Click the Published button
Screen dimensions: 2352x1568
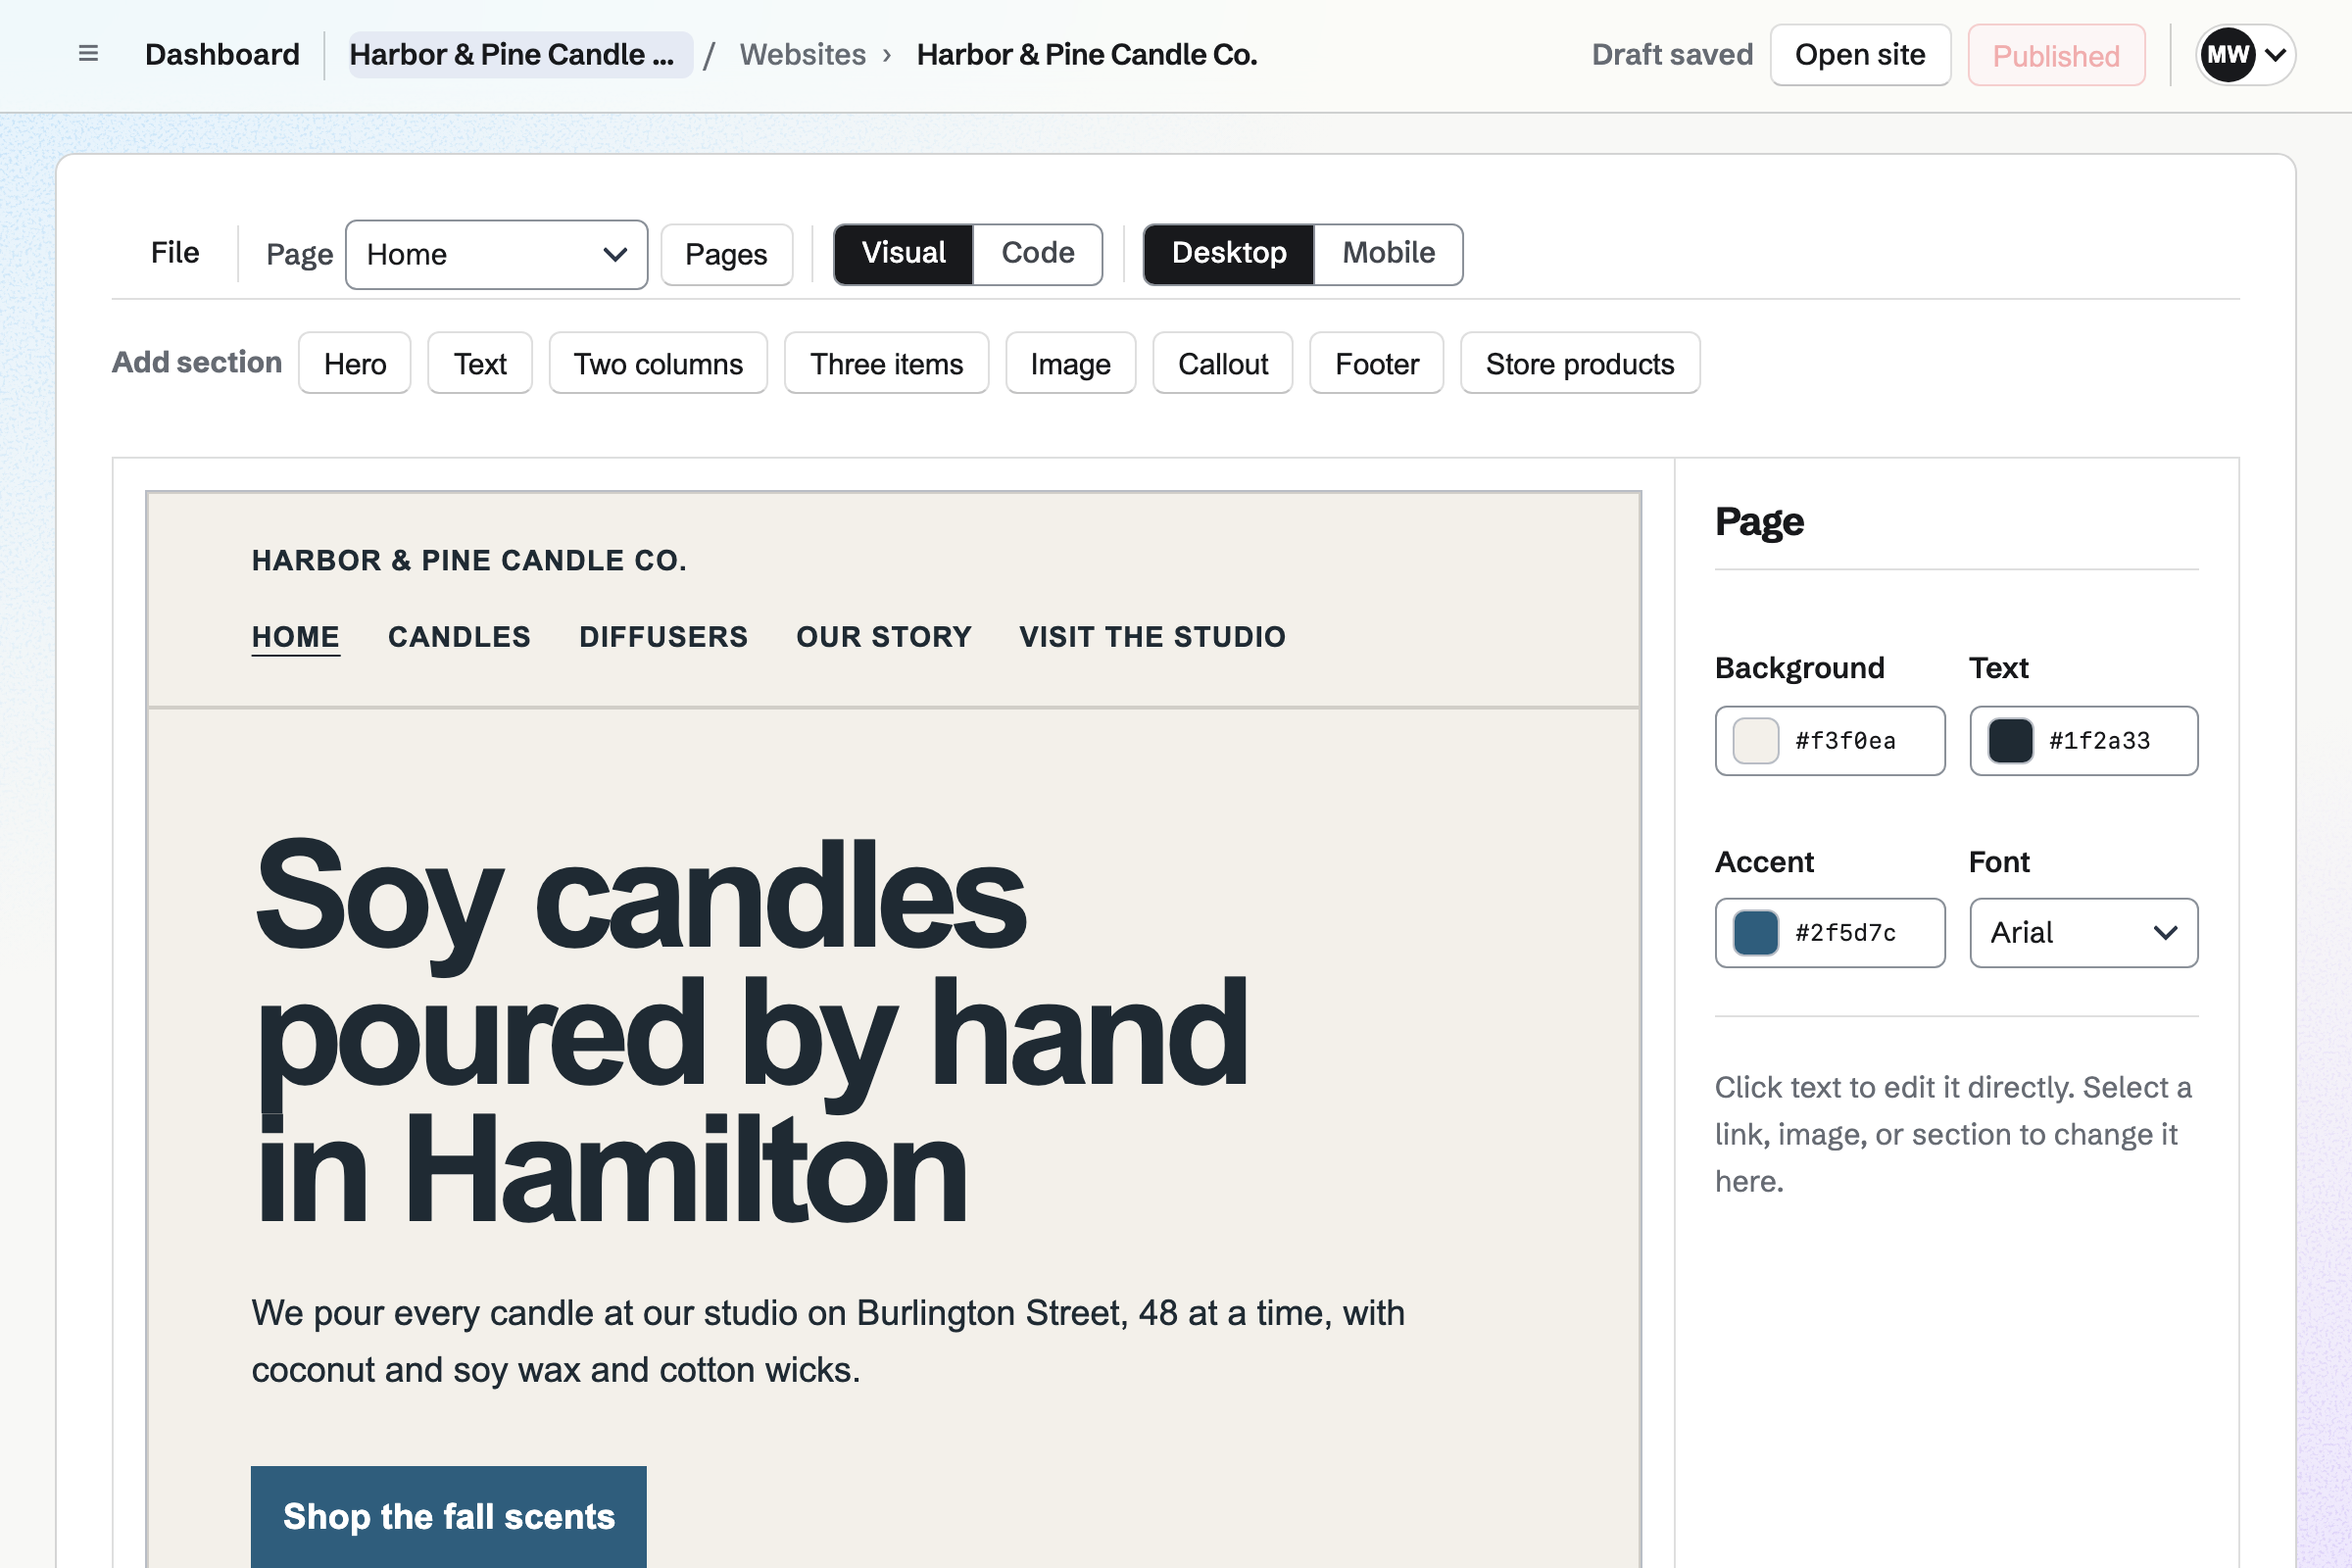(2056, 55)
